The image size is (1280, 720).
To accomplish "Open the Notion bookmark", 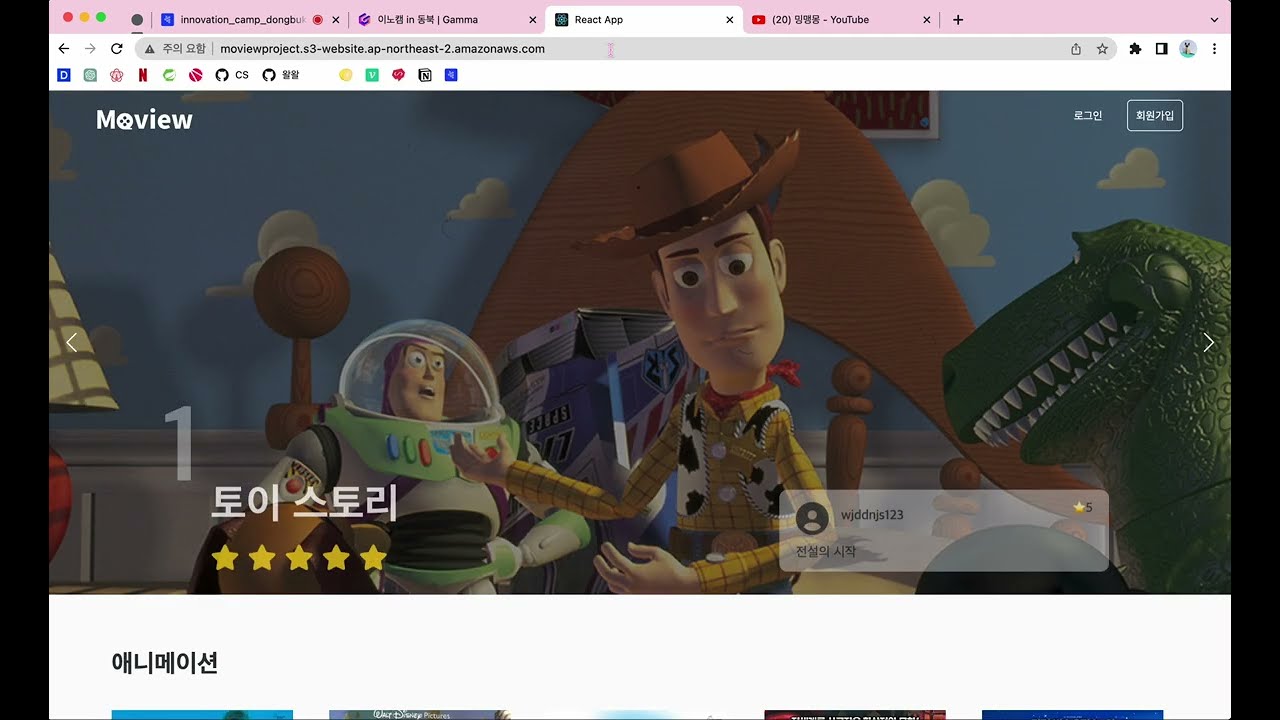I will click(425, 75).
